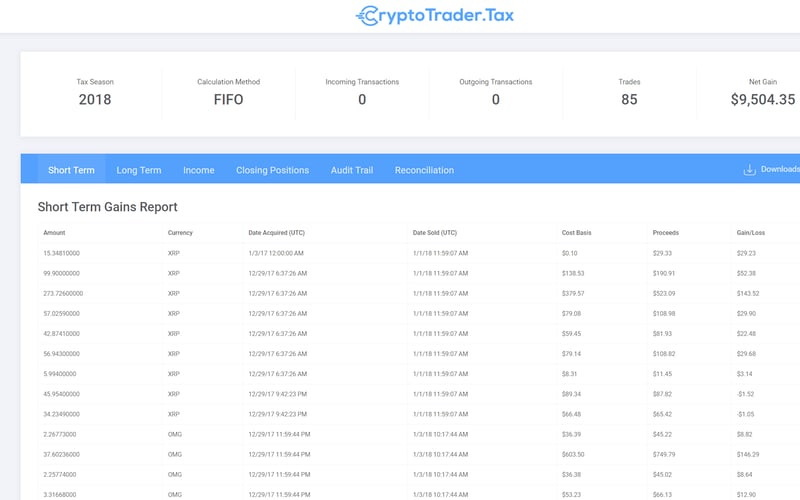Click proceeds $108.98 cell

[x=664, y=313]
